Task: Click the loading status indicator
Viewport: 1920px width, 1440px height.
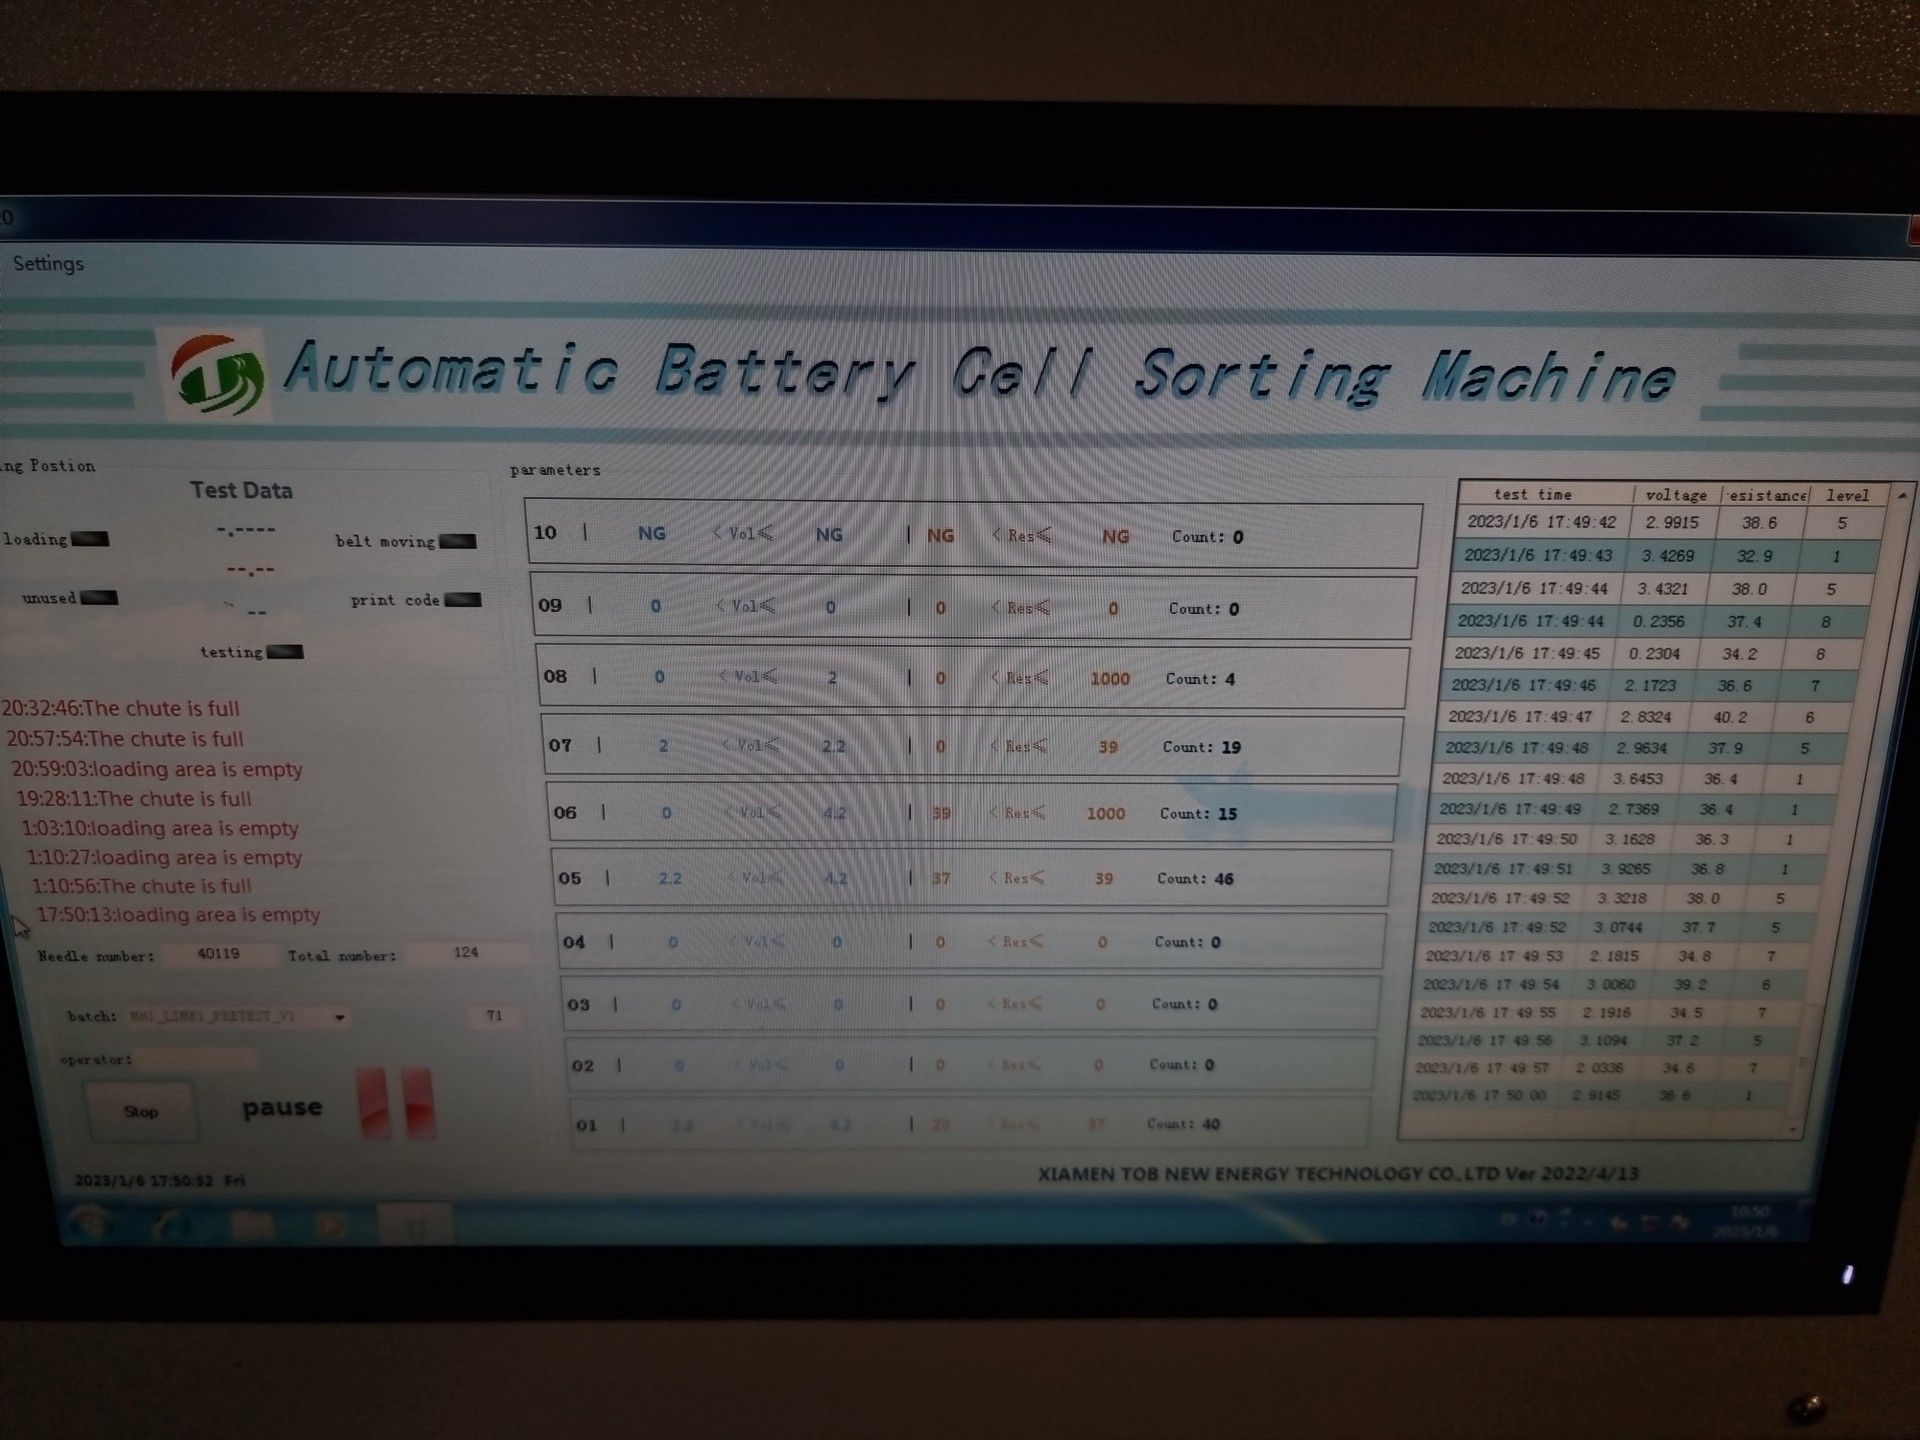Action: (90, 539)
